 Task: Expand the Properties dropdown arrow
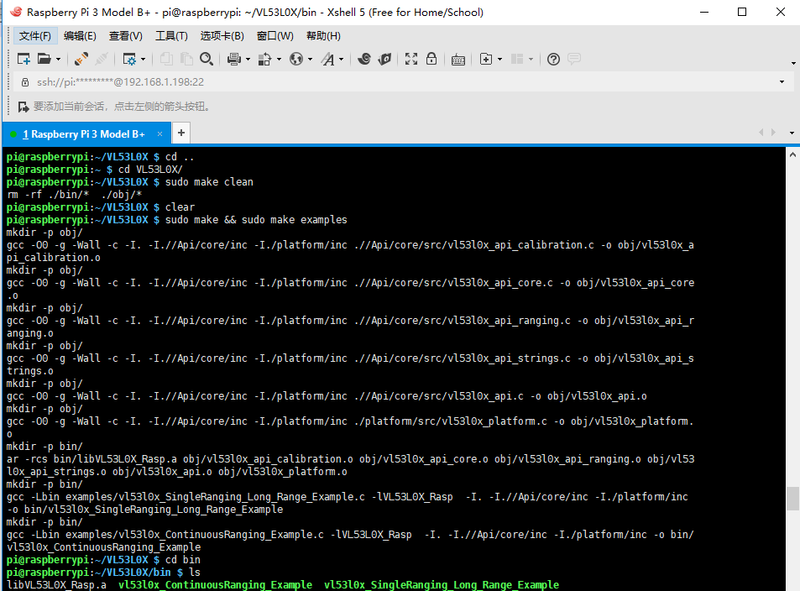click(x=143, y=60)
